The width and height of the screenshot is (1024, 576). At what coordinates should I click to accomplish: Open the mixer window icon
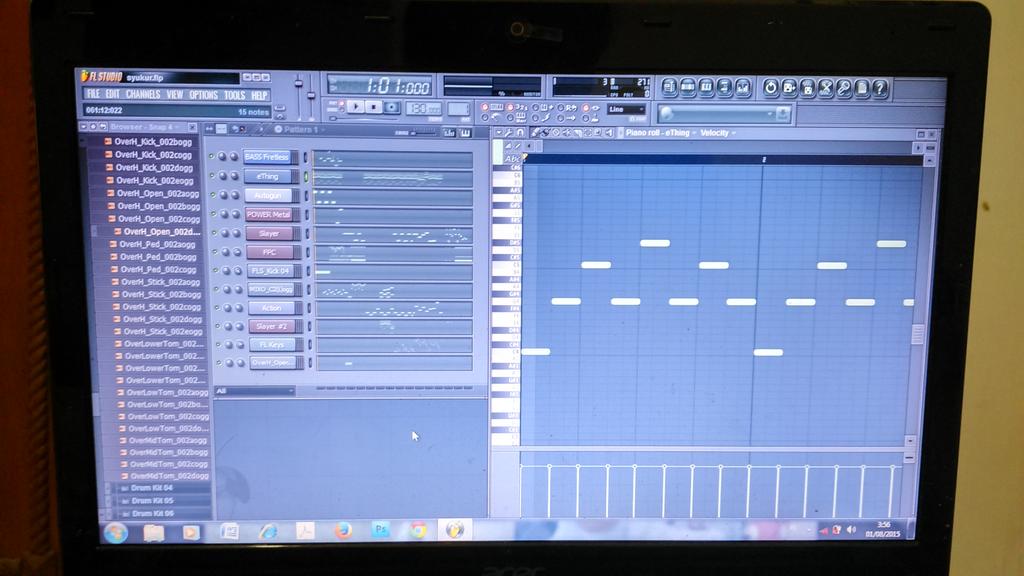pyautogui.click(x=743, y=88)
